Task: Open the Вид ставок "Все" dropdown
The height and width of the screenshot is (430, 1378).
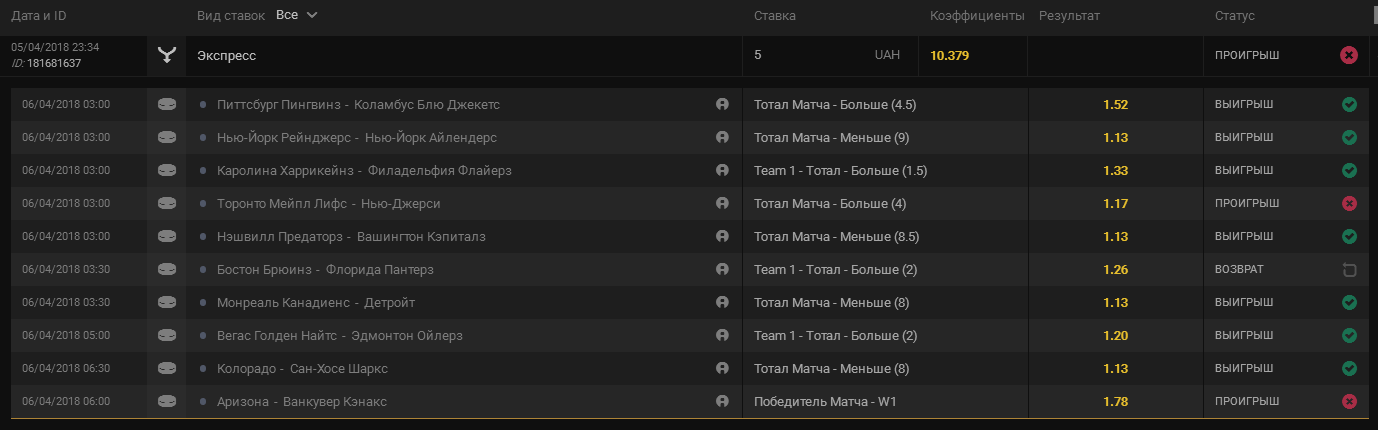Action: point(297,15)
